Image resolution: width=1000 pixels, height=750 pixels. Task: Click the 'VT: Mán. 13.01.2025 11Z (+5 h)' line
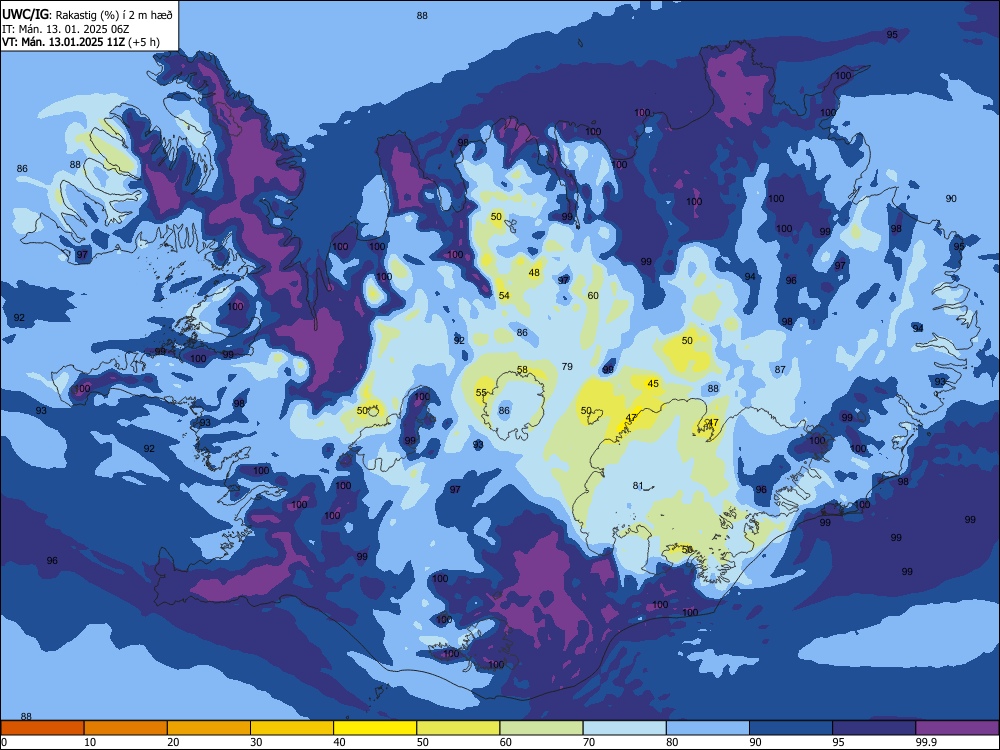click(81, 42)
